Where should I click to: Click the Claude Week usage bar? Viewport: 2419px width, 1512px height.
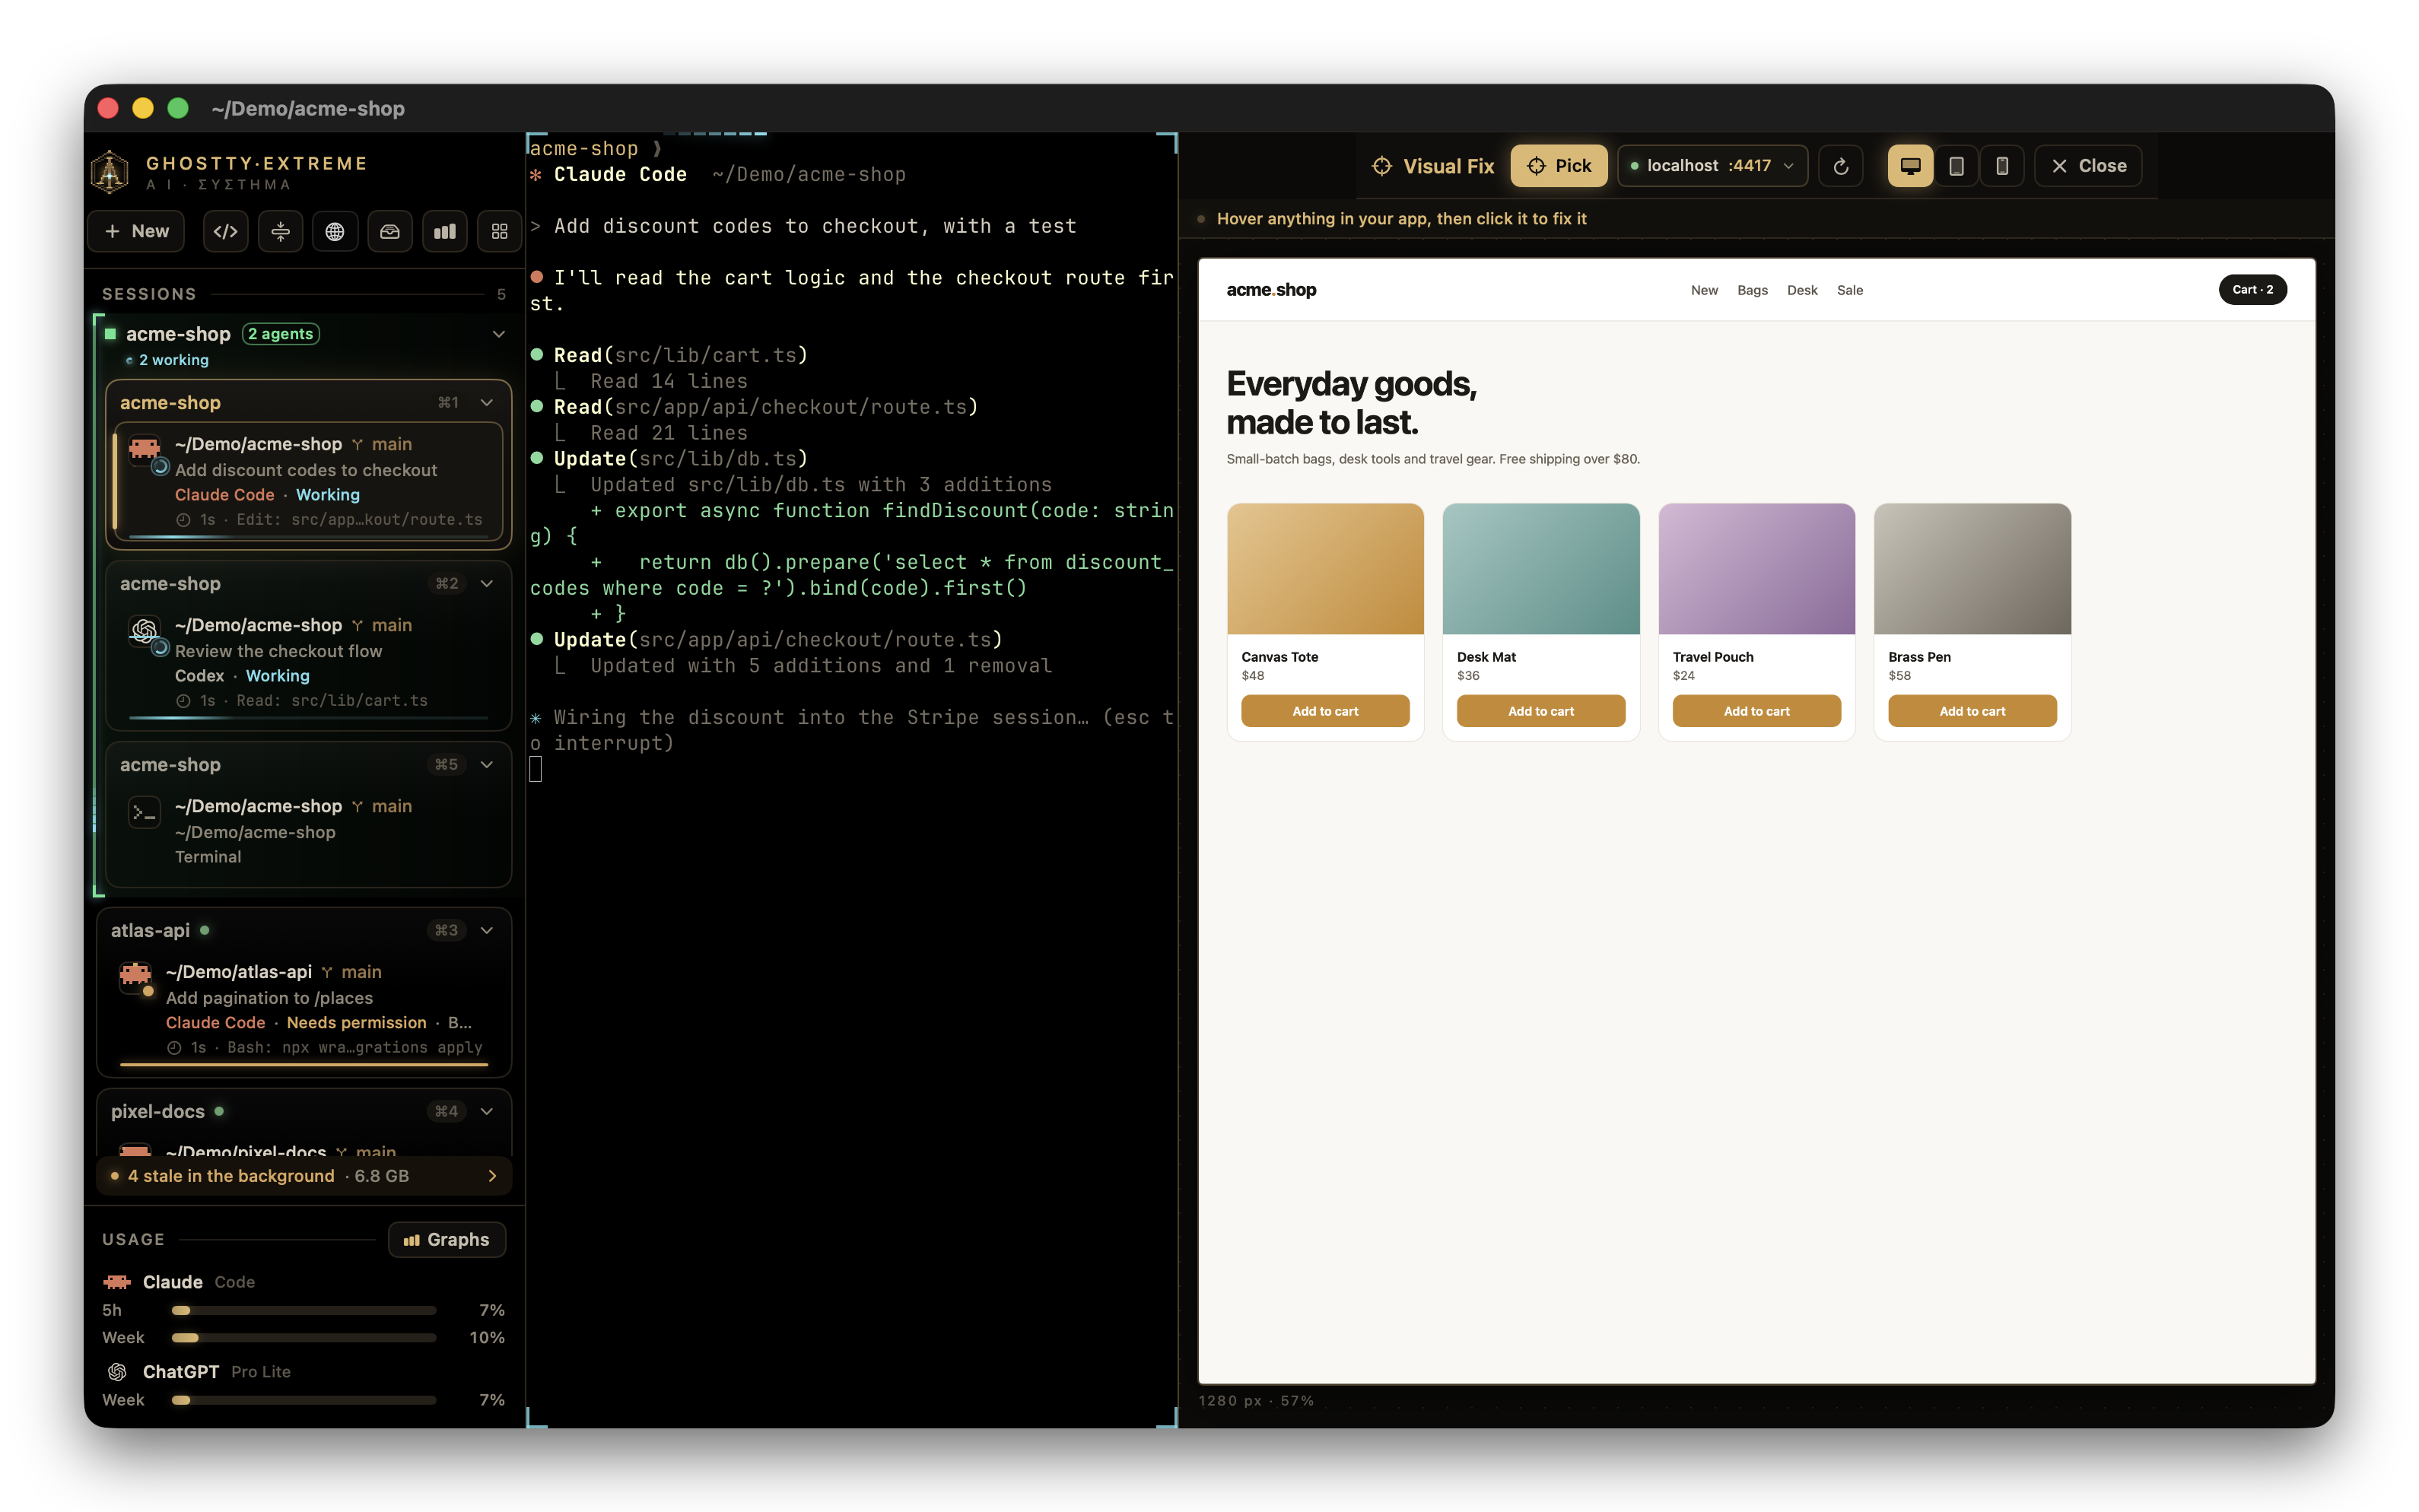pyautogui.click(x=304, y=1338)
